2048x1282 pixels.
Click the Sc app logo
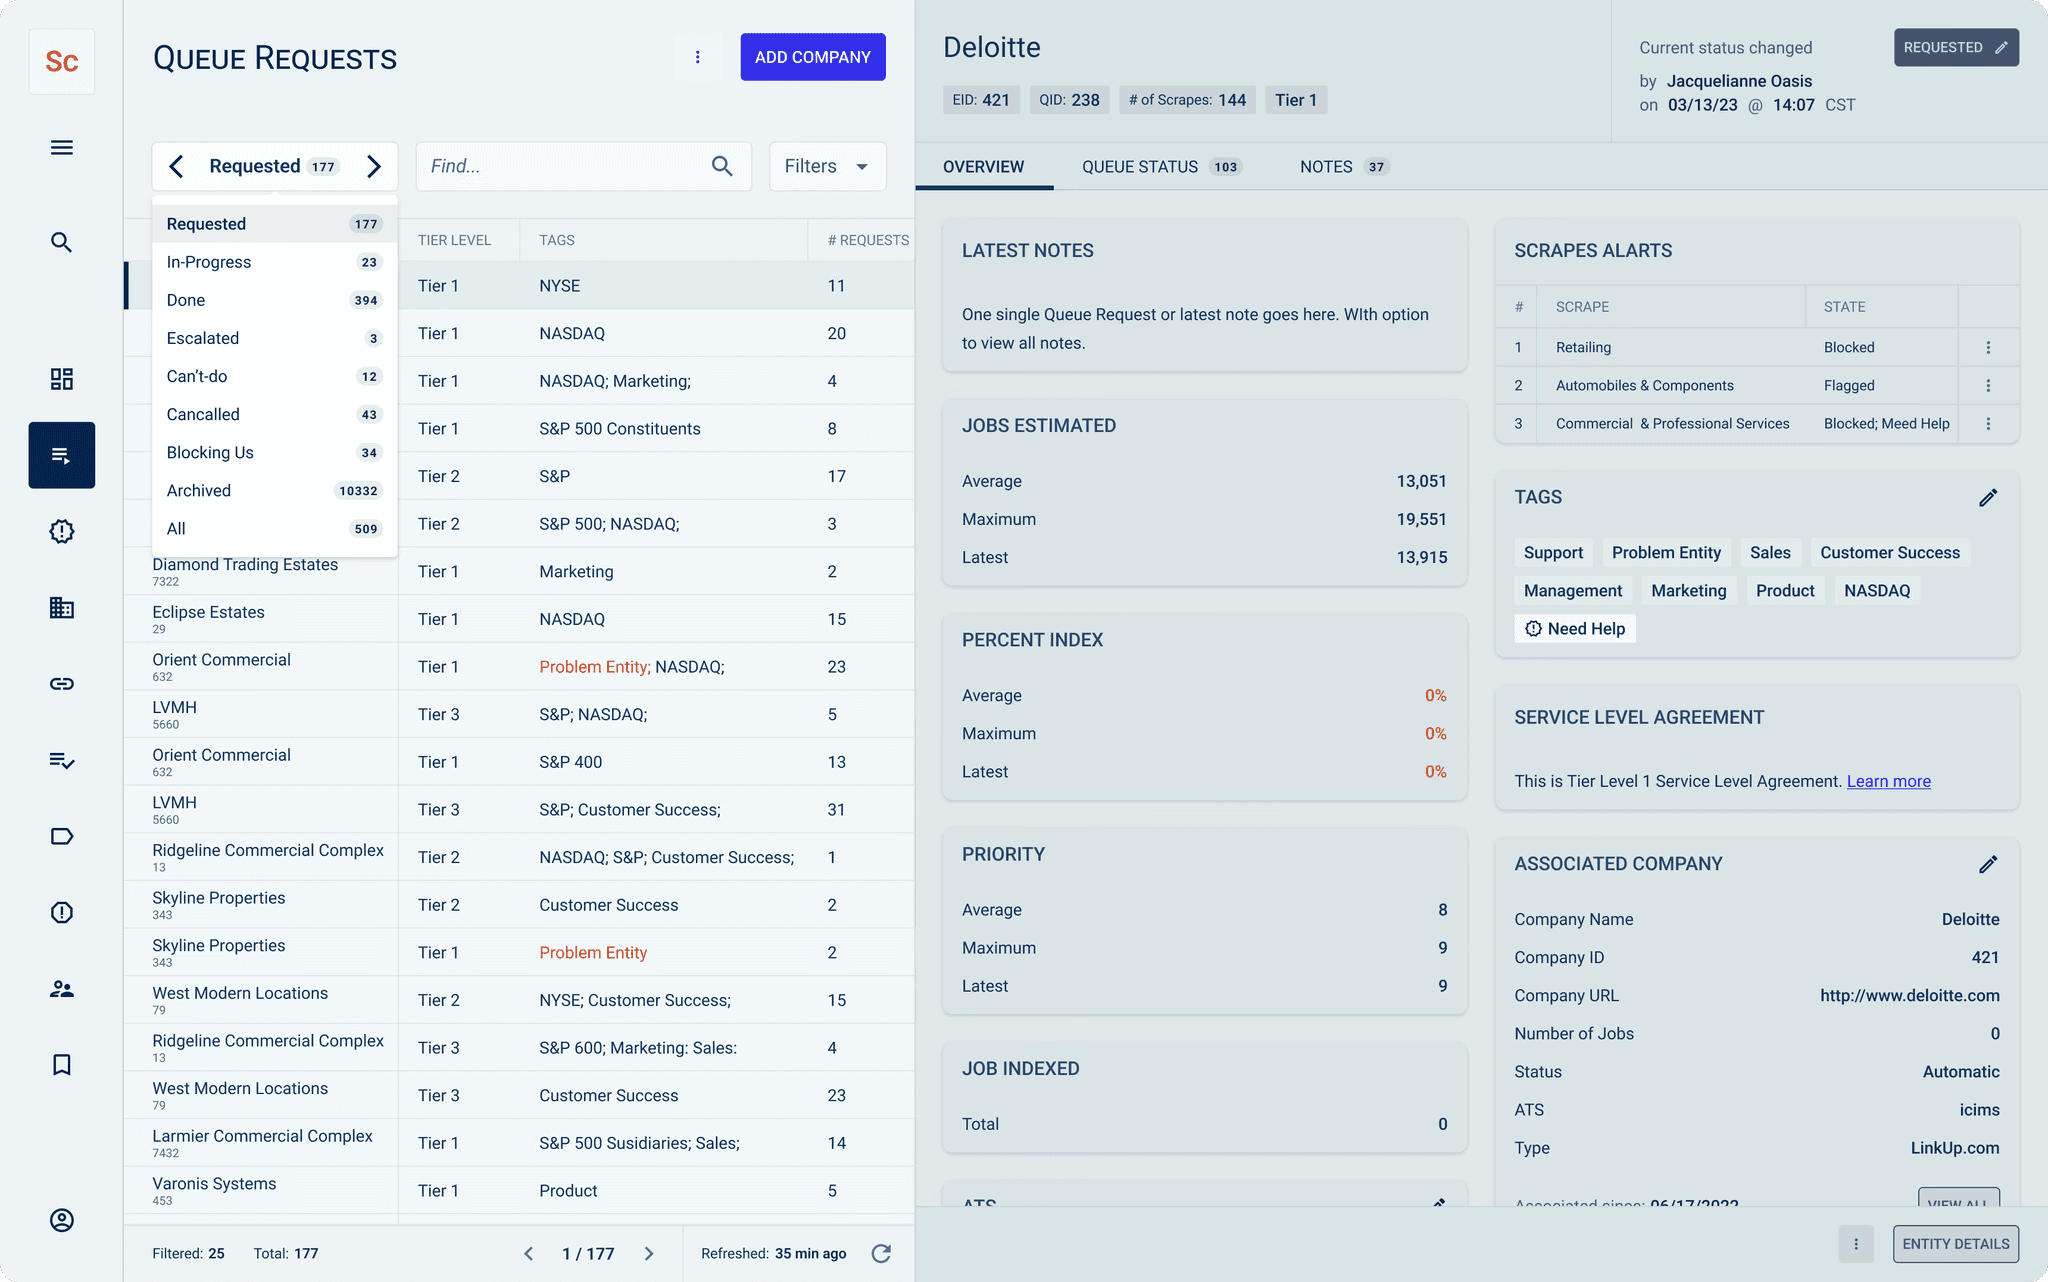(62, 62)
